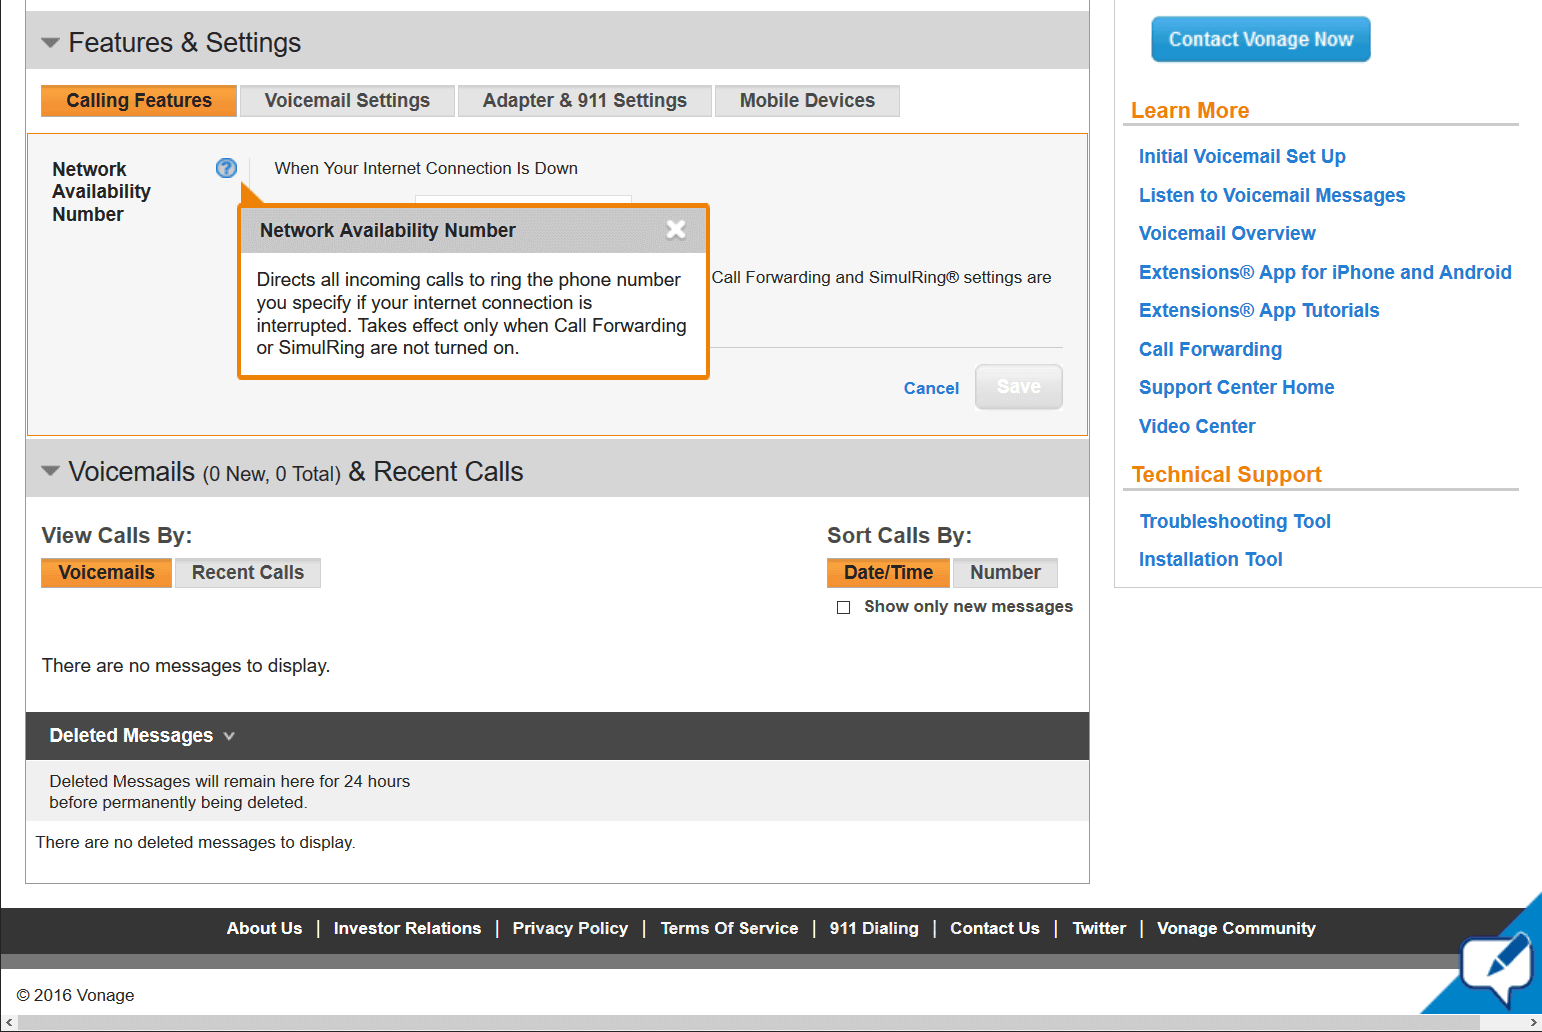
Task: Expand the Deleted Messages dropdown
Action: tap(229, 736)
